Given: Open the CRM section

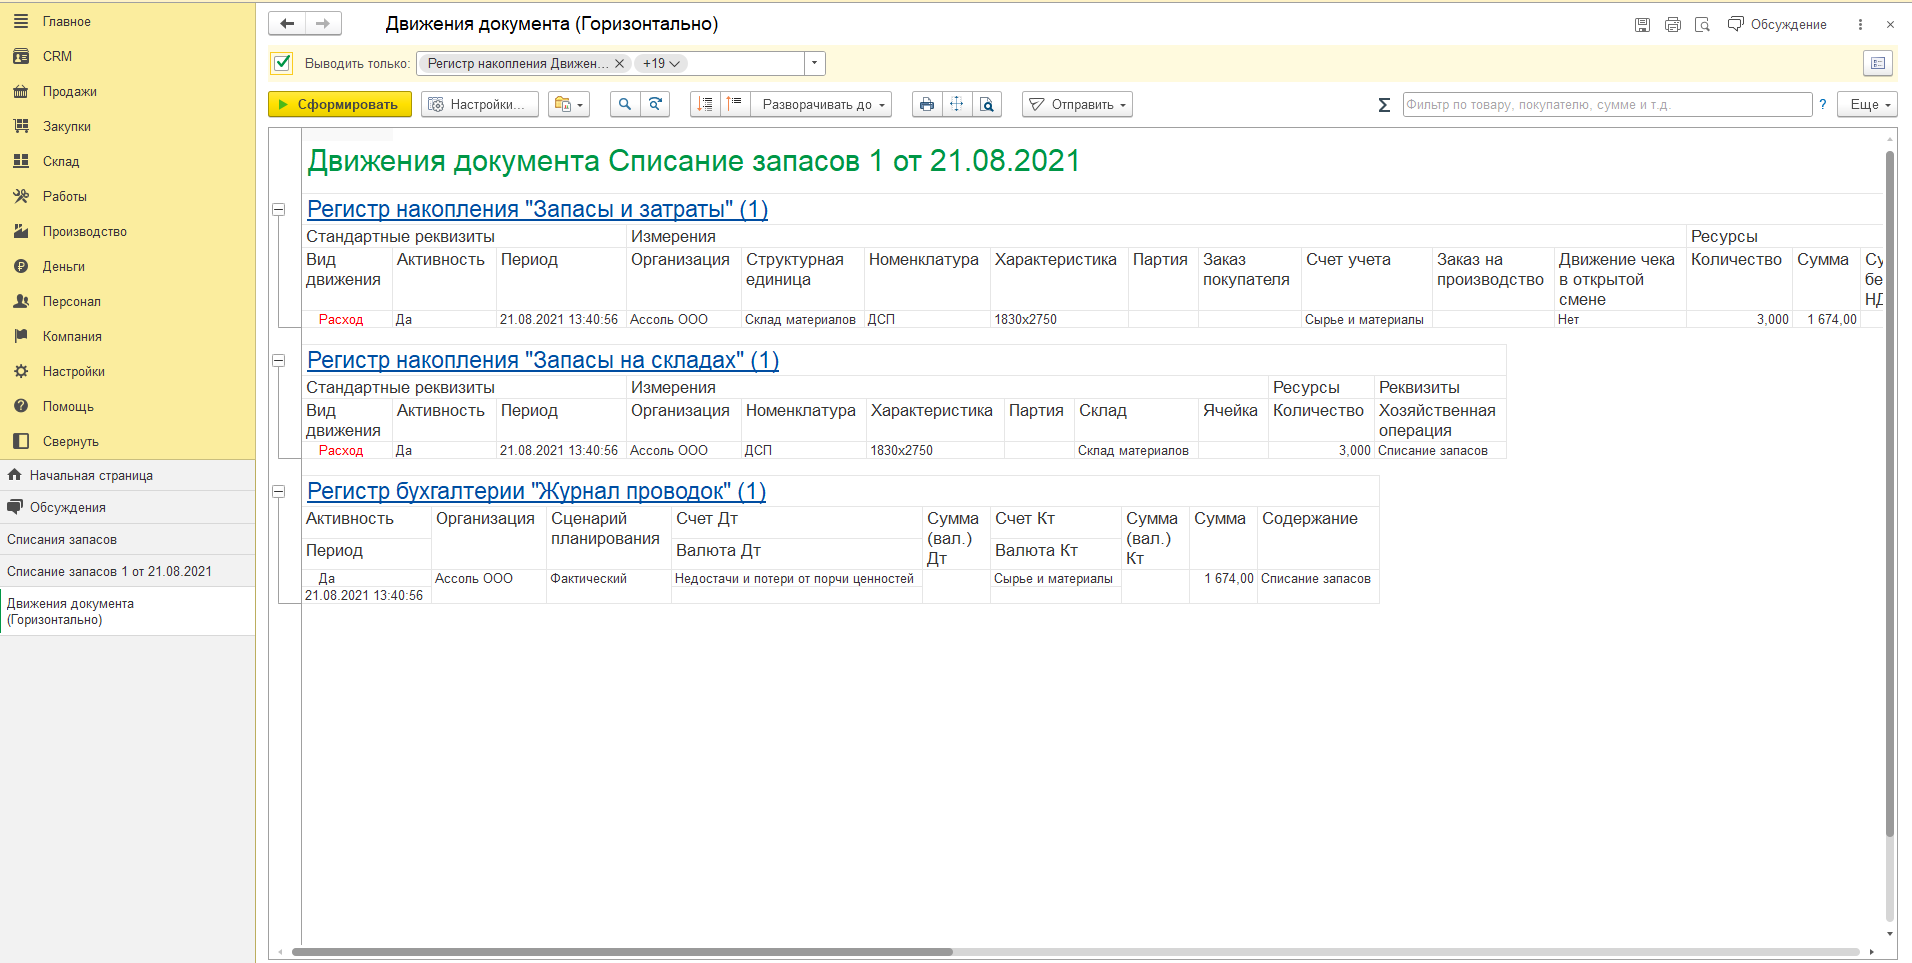Looking at the screenshot, I should click(x=57, y=56).
